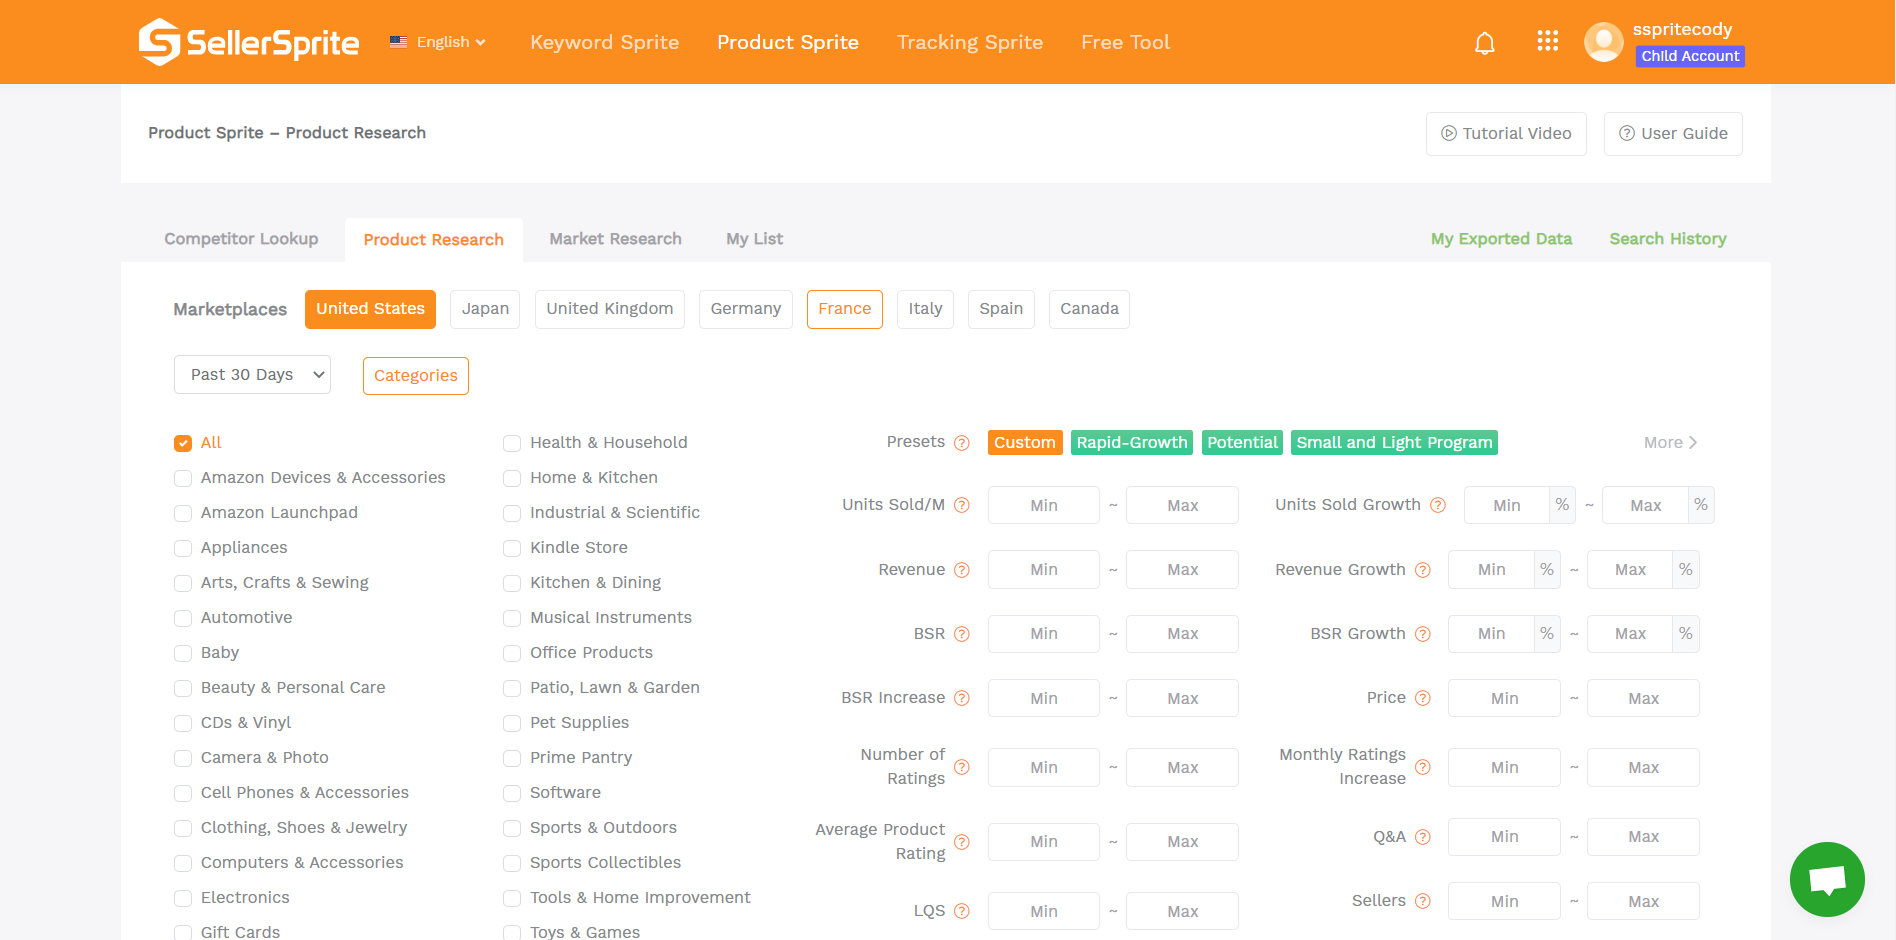
Task: Switch to My List tab
Action: [x=754, y=239]
